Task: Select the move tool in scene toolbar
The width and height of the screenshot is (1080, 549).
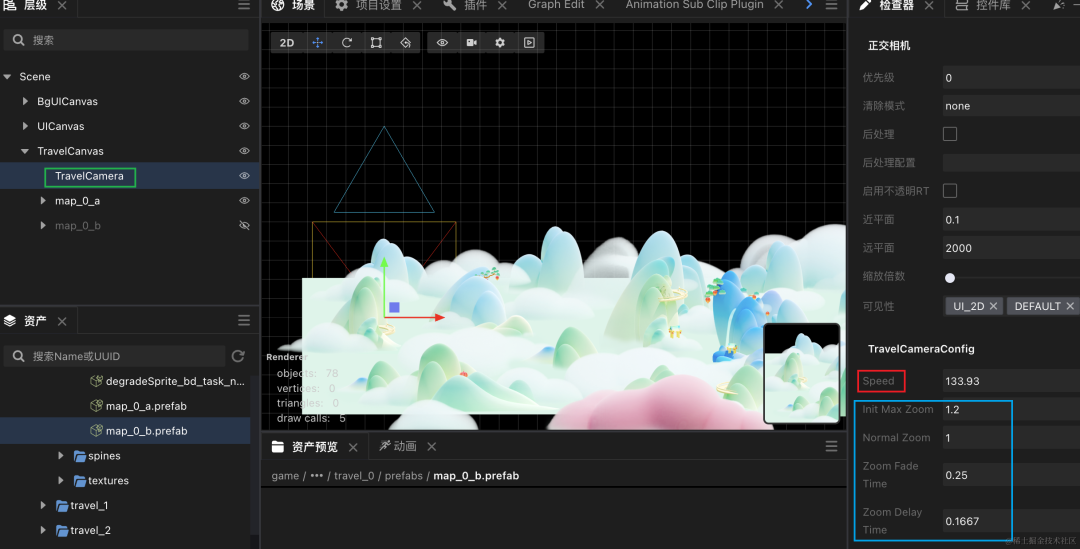Action: point(317,43)
